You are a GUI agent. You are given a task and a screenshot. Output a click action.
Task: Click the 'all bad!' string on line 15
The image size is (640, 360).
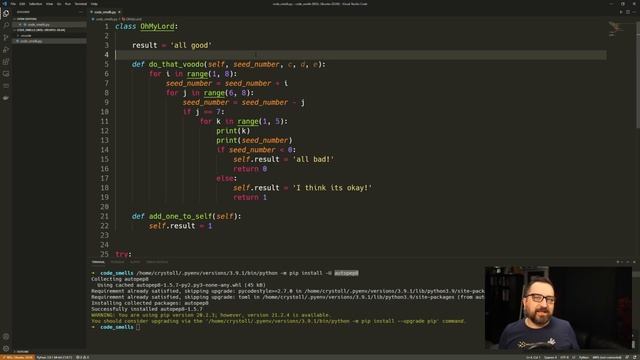313,159
